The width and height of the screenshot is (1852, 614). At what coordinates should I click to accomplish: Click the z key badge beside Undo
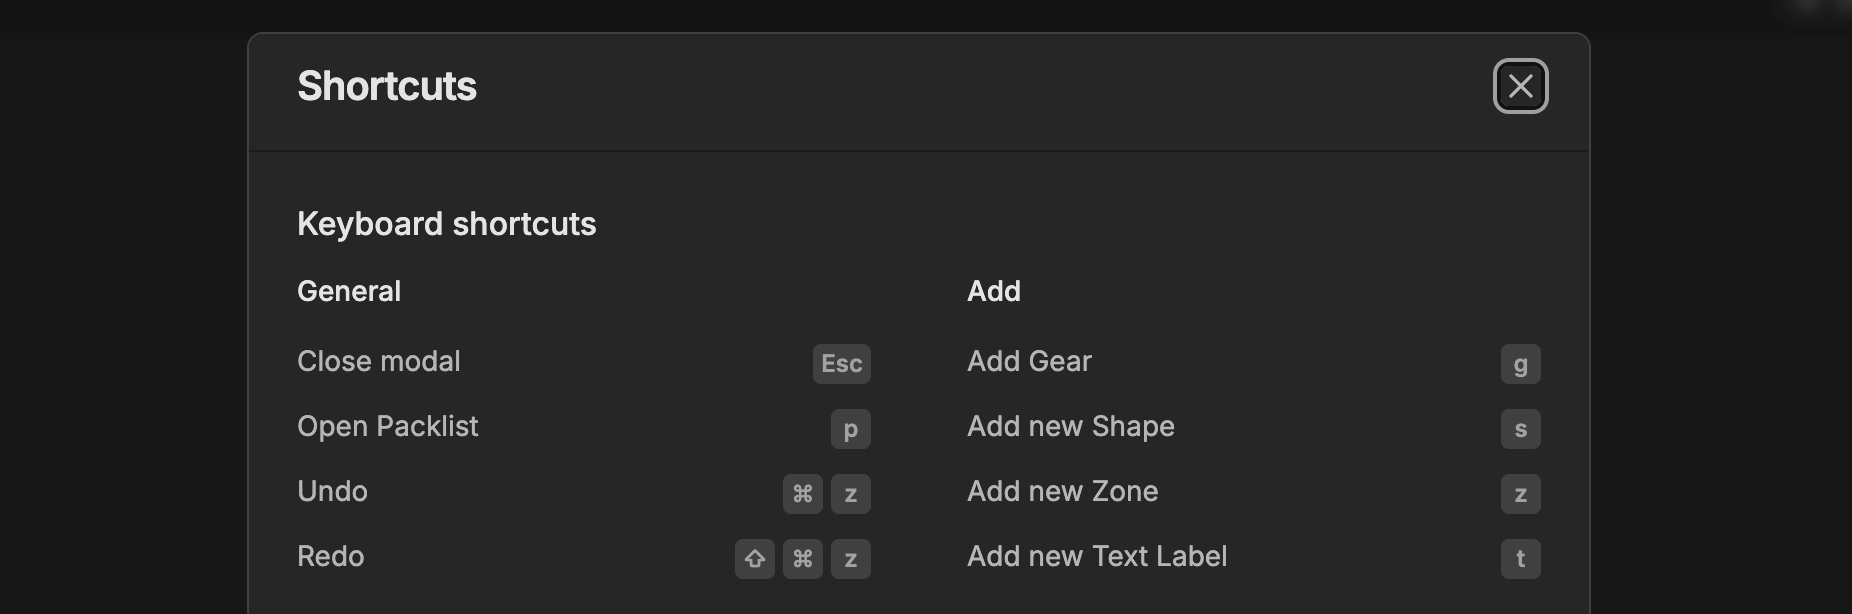pos(850,493)
